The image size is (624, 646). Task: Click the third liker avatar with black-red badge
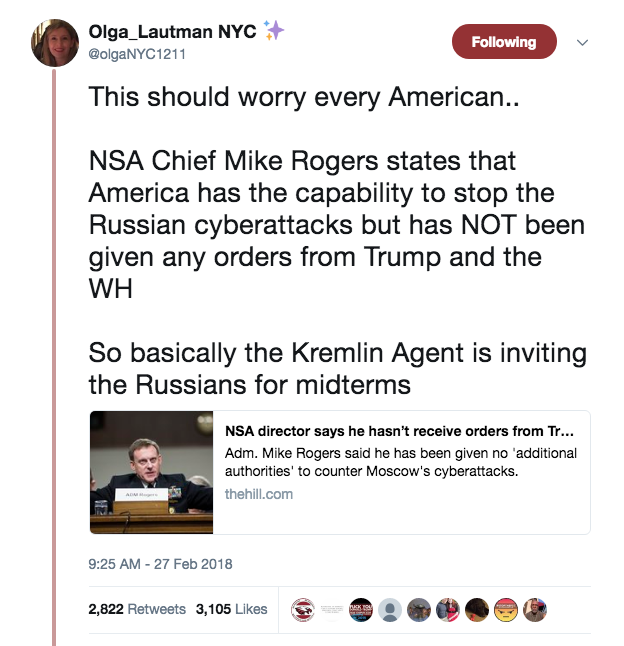361,609
